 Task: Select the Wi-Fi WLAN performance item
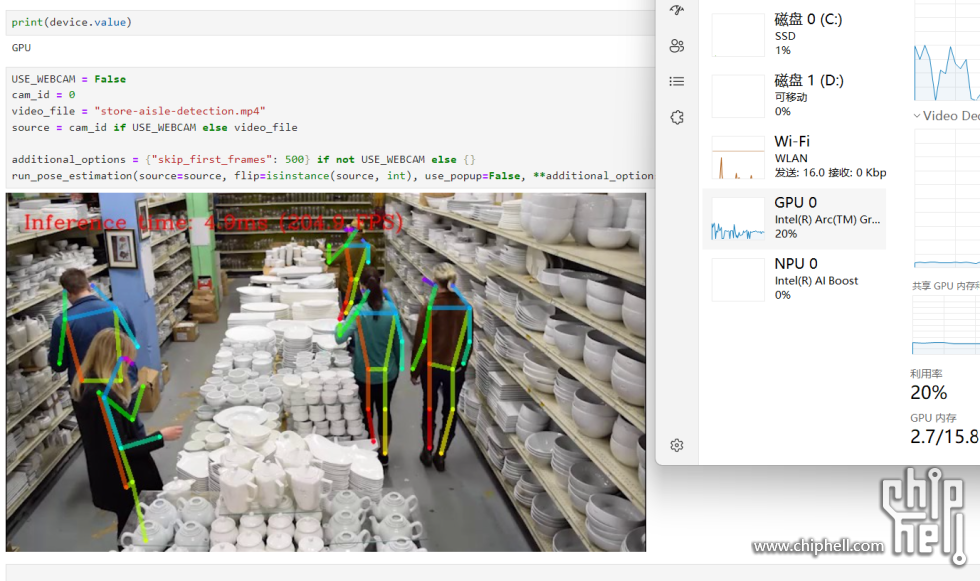(x=794, y=157)
